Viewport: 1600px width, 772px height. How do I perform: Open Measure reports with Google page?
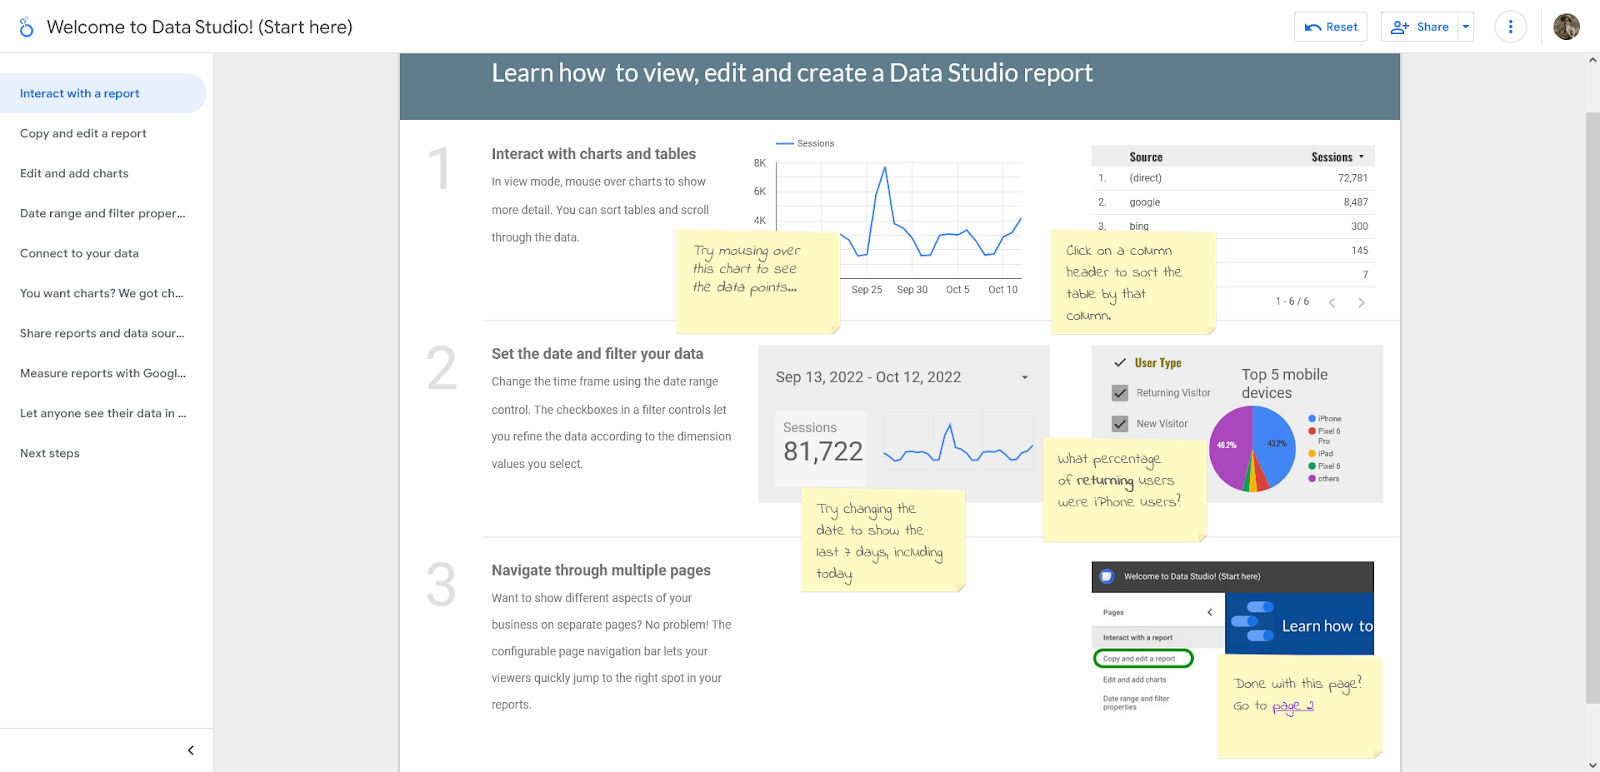click(103, 373)
